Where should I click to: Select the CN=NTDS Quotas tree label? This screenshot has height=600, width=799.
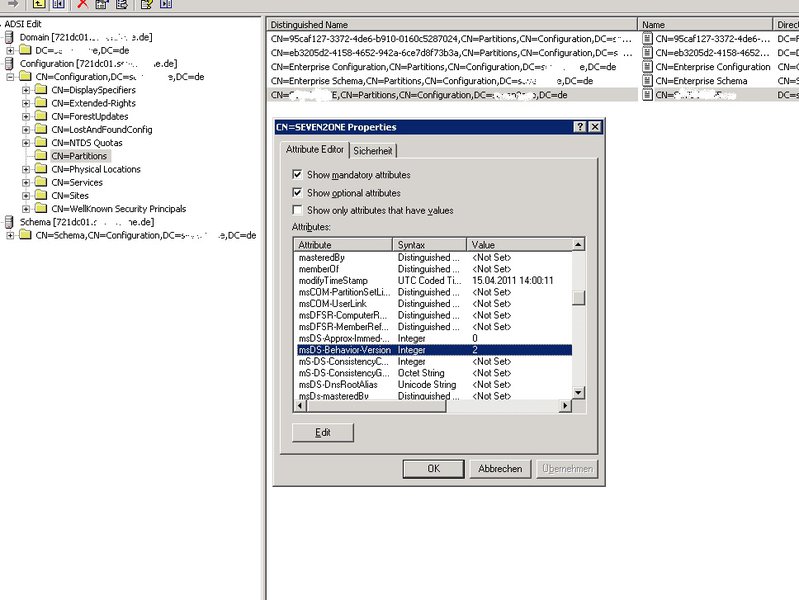click(87, 143)
